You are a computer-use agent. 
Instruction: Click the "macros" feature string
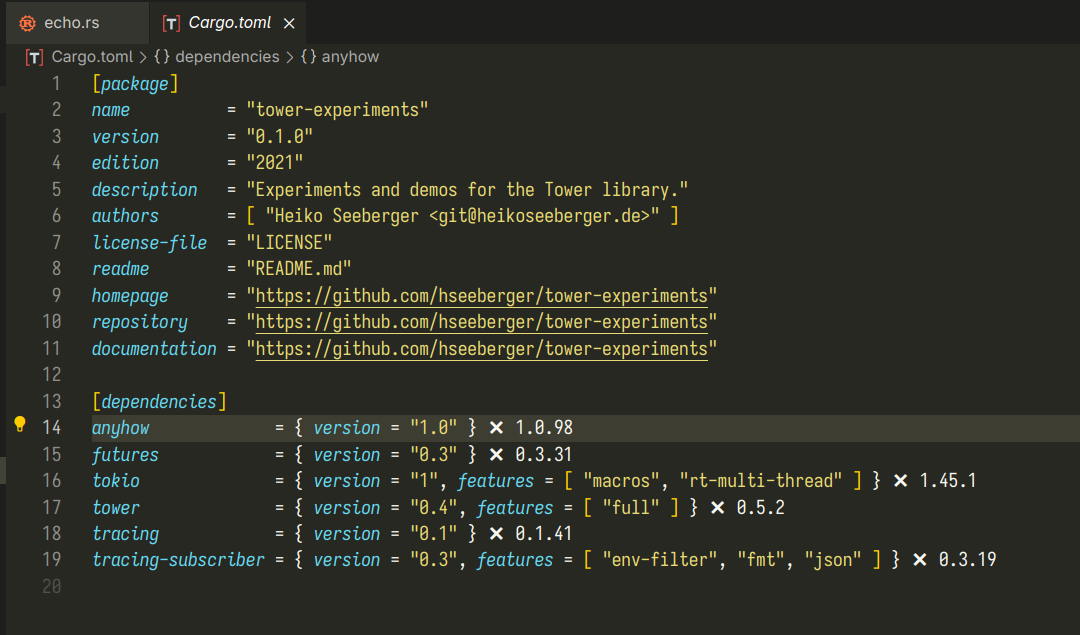coord(621,481)
